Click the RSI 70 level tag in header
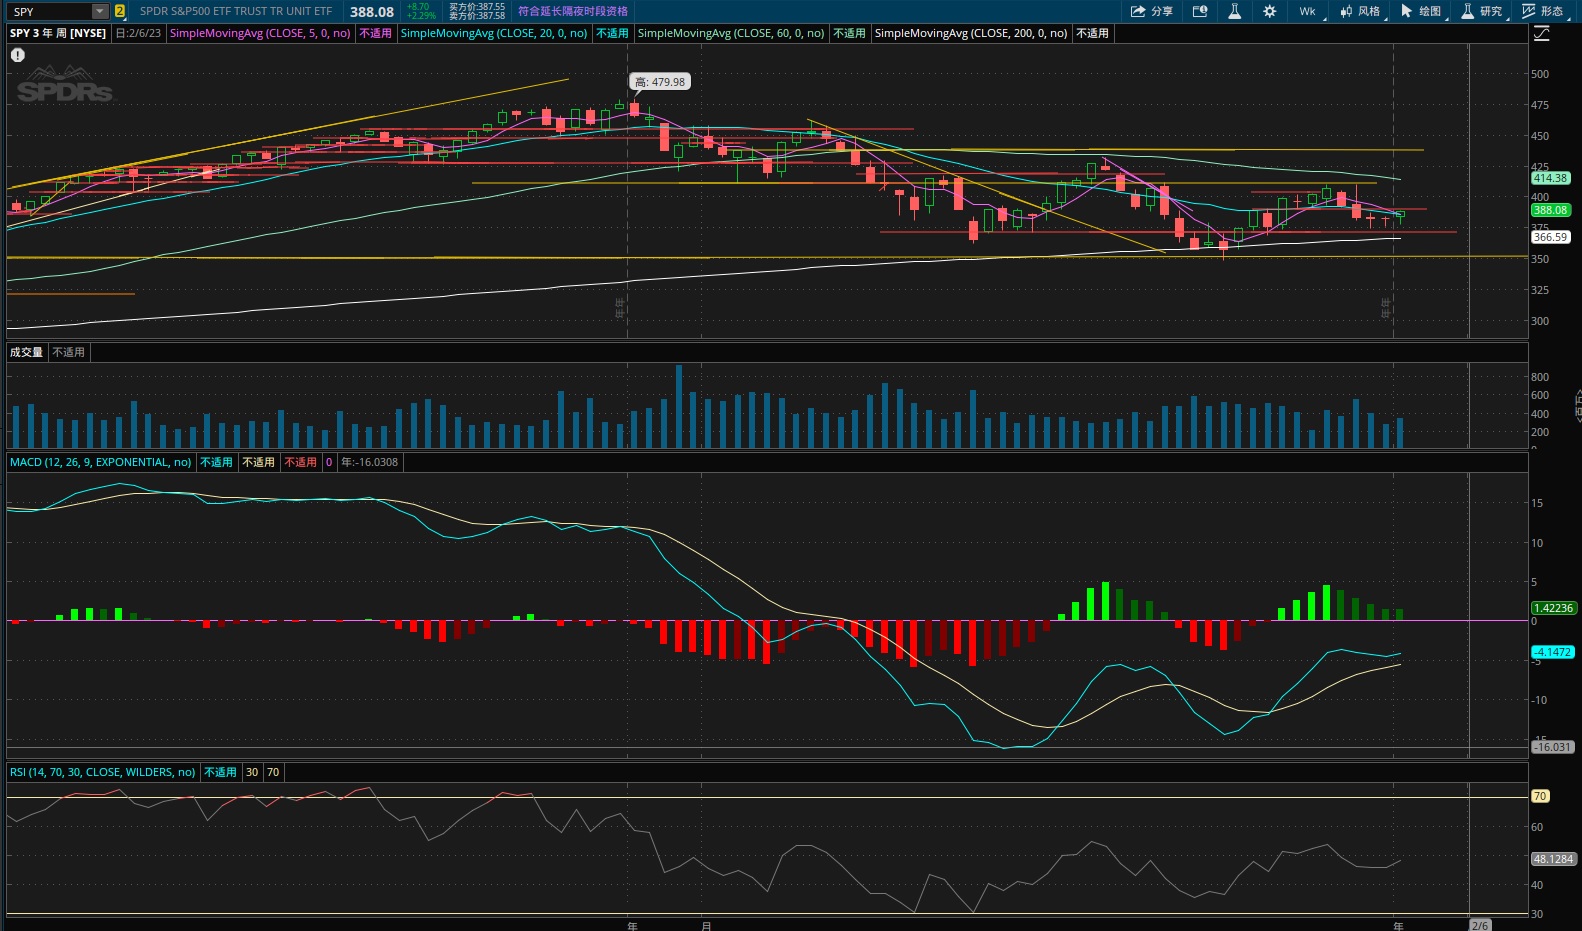 pos(273,772)
